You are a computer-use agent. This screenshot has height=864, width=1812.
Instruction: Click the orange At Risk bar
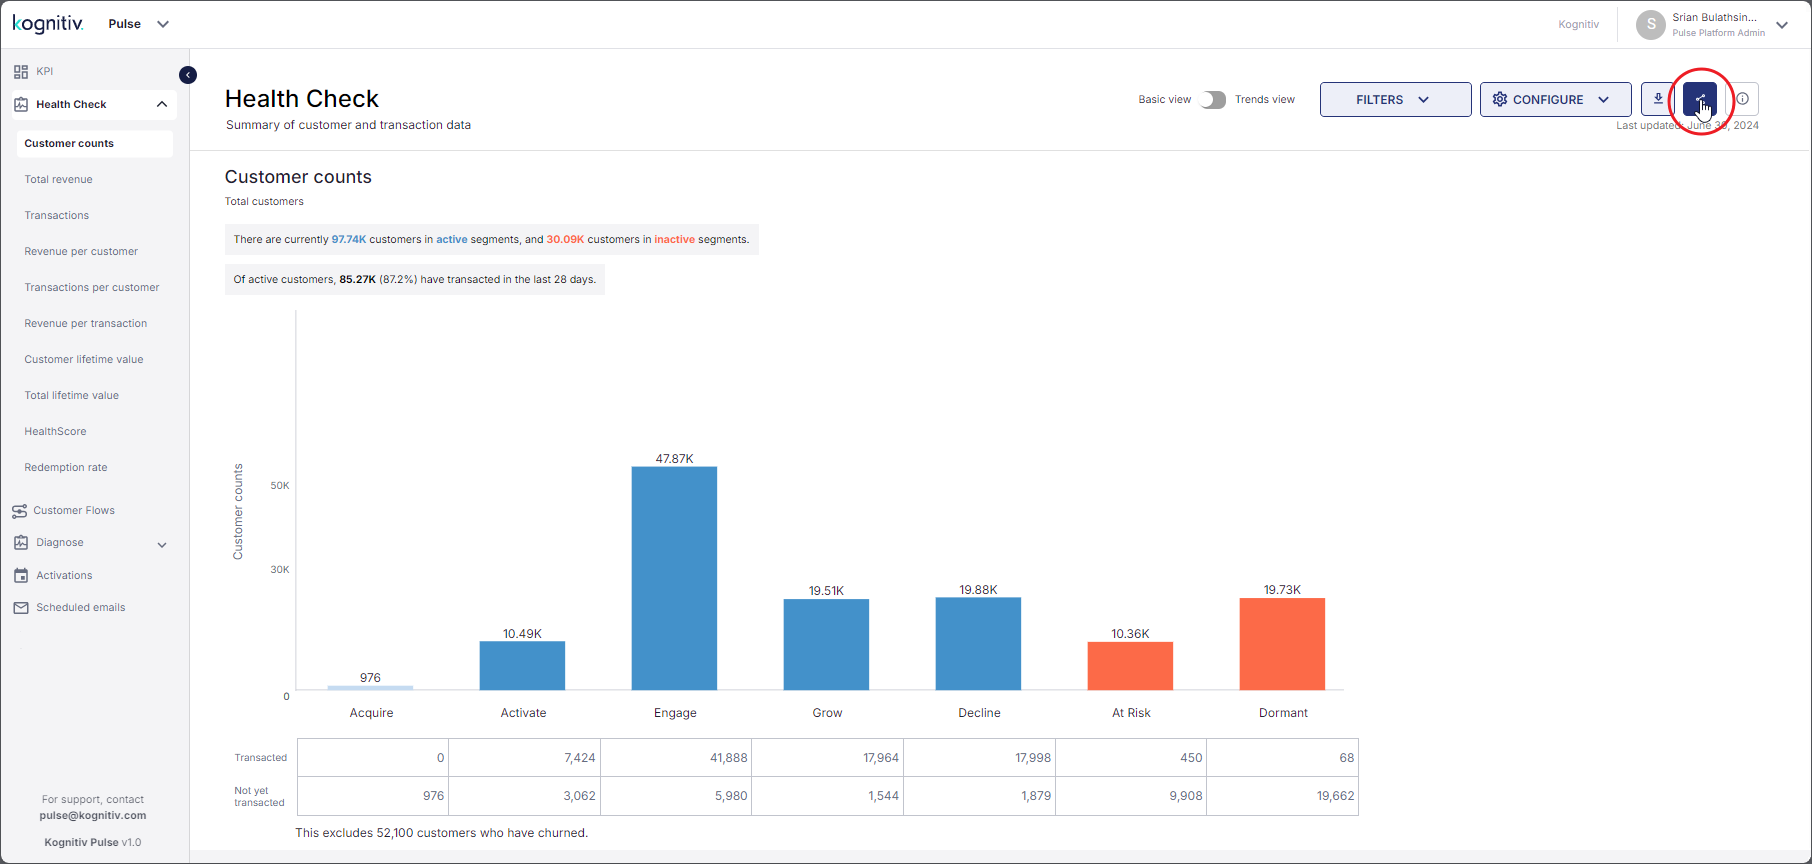pos(1130,666)
